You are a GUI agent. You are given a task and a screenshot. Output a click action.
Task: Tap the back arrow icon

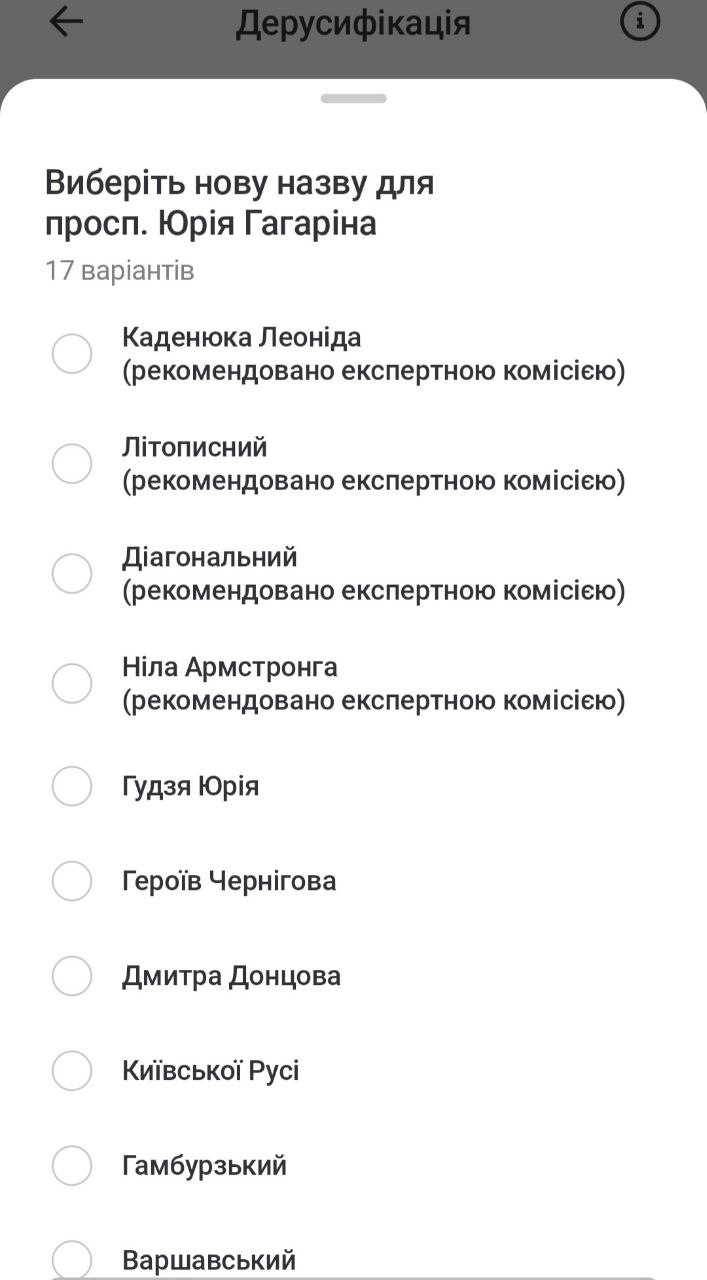(x=66, y=22)
